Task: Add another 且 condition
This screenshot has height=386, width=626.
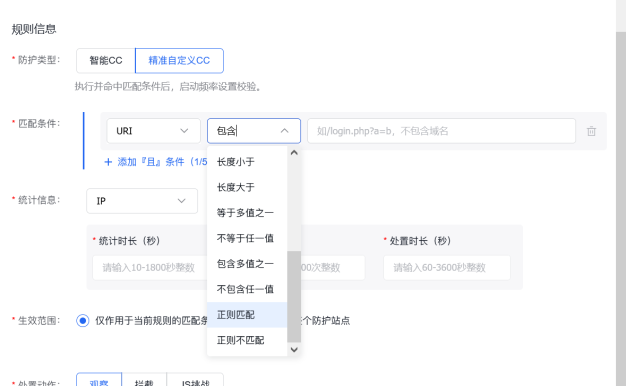Action: pos(156,162)
